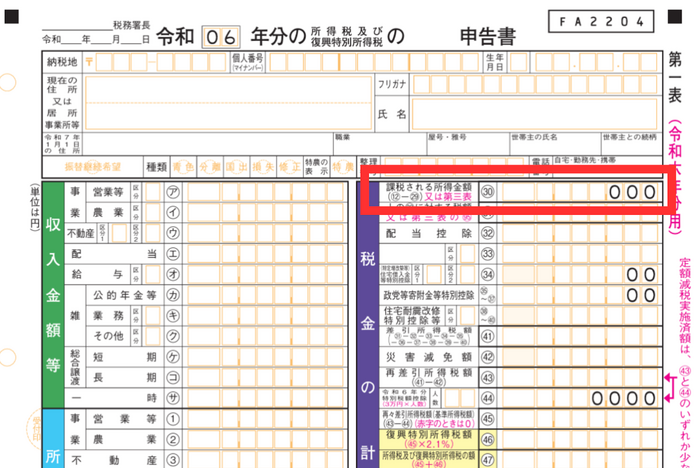700x468 pixels.
Task: Click the 現在の住所 address entry area
Action: pos(229,103)
